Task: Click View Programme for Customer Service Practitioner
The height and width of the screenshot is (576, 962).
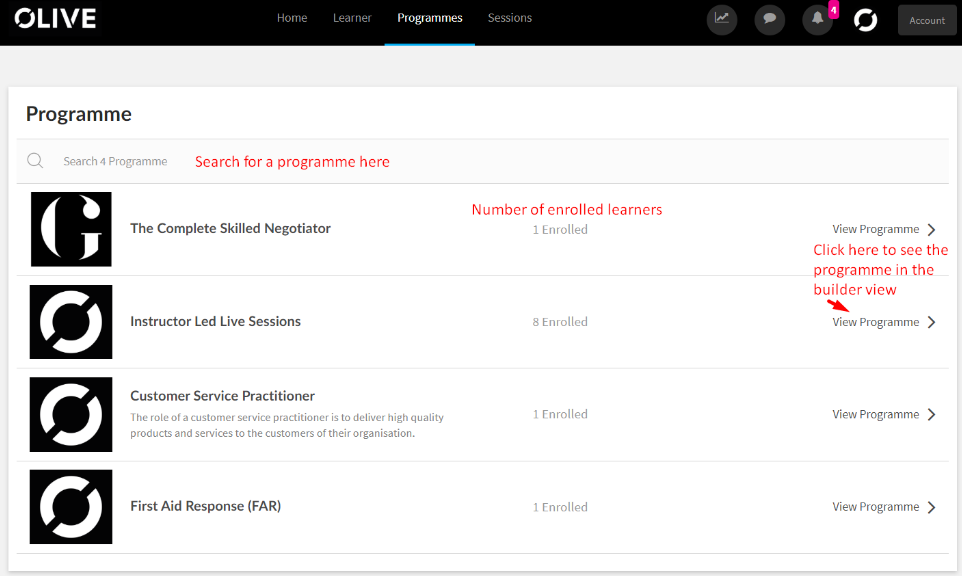Action: (x=875, y=414)
